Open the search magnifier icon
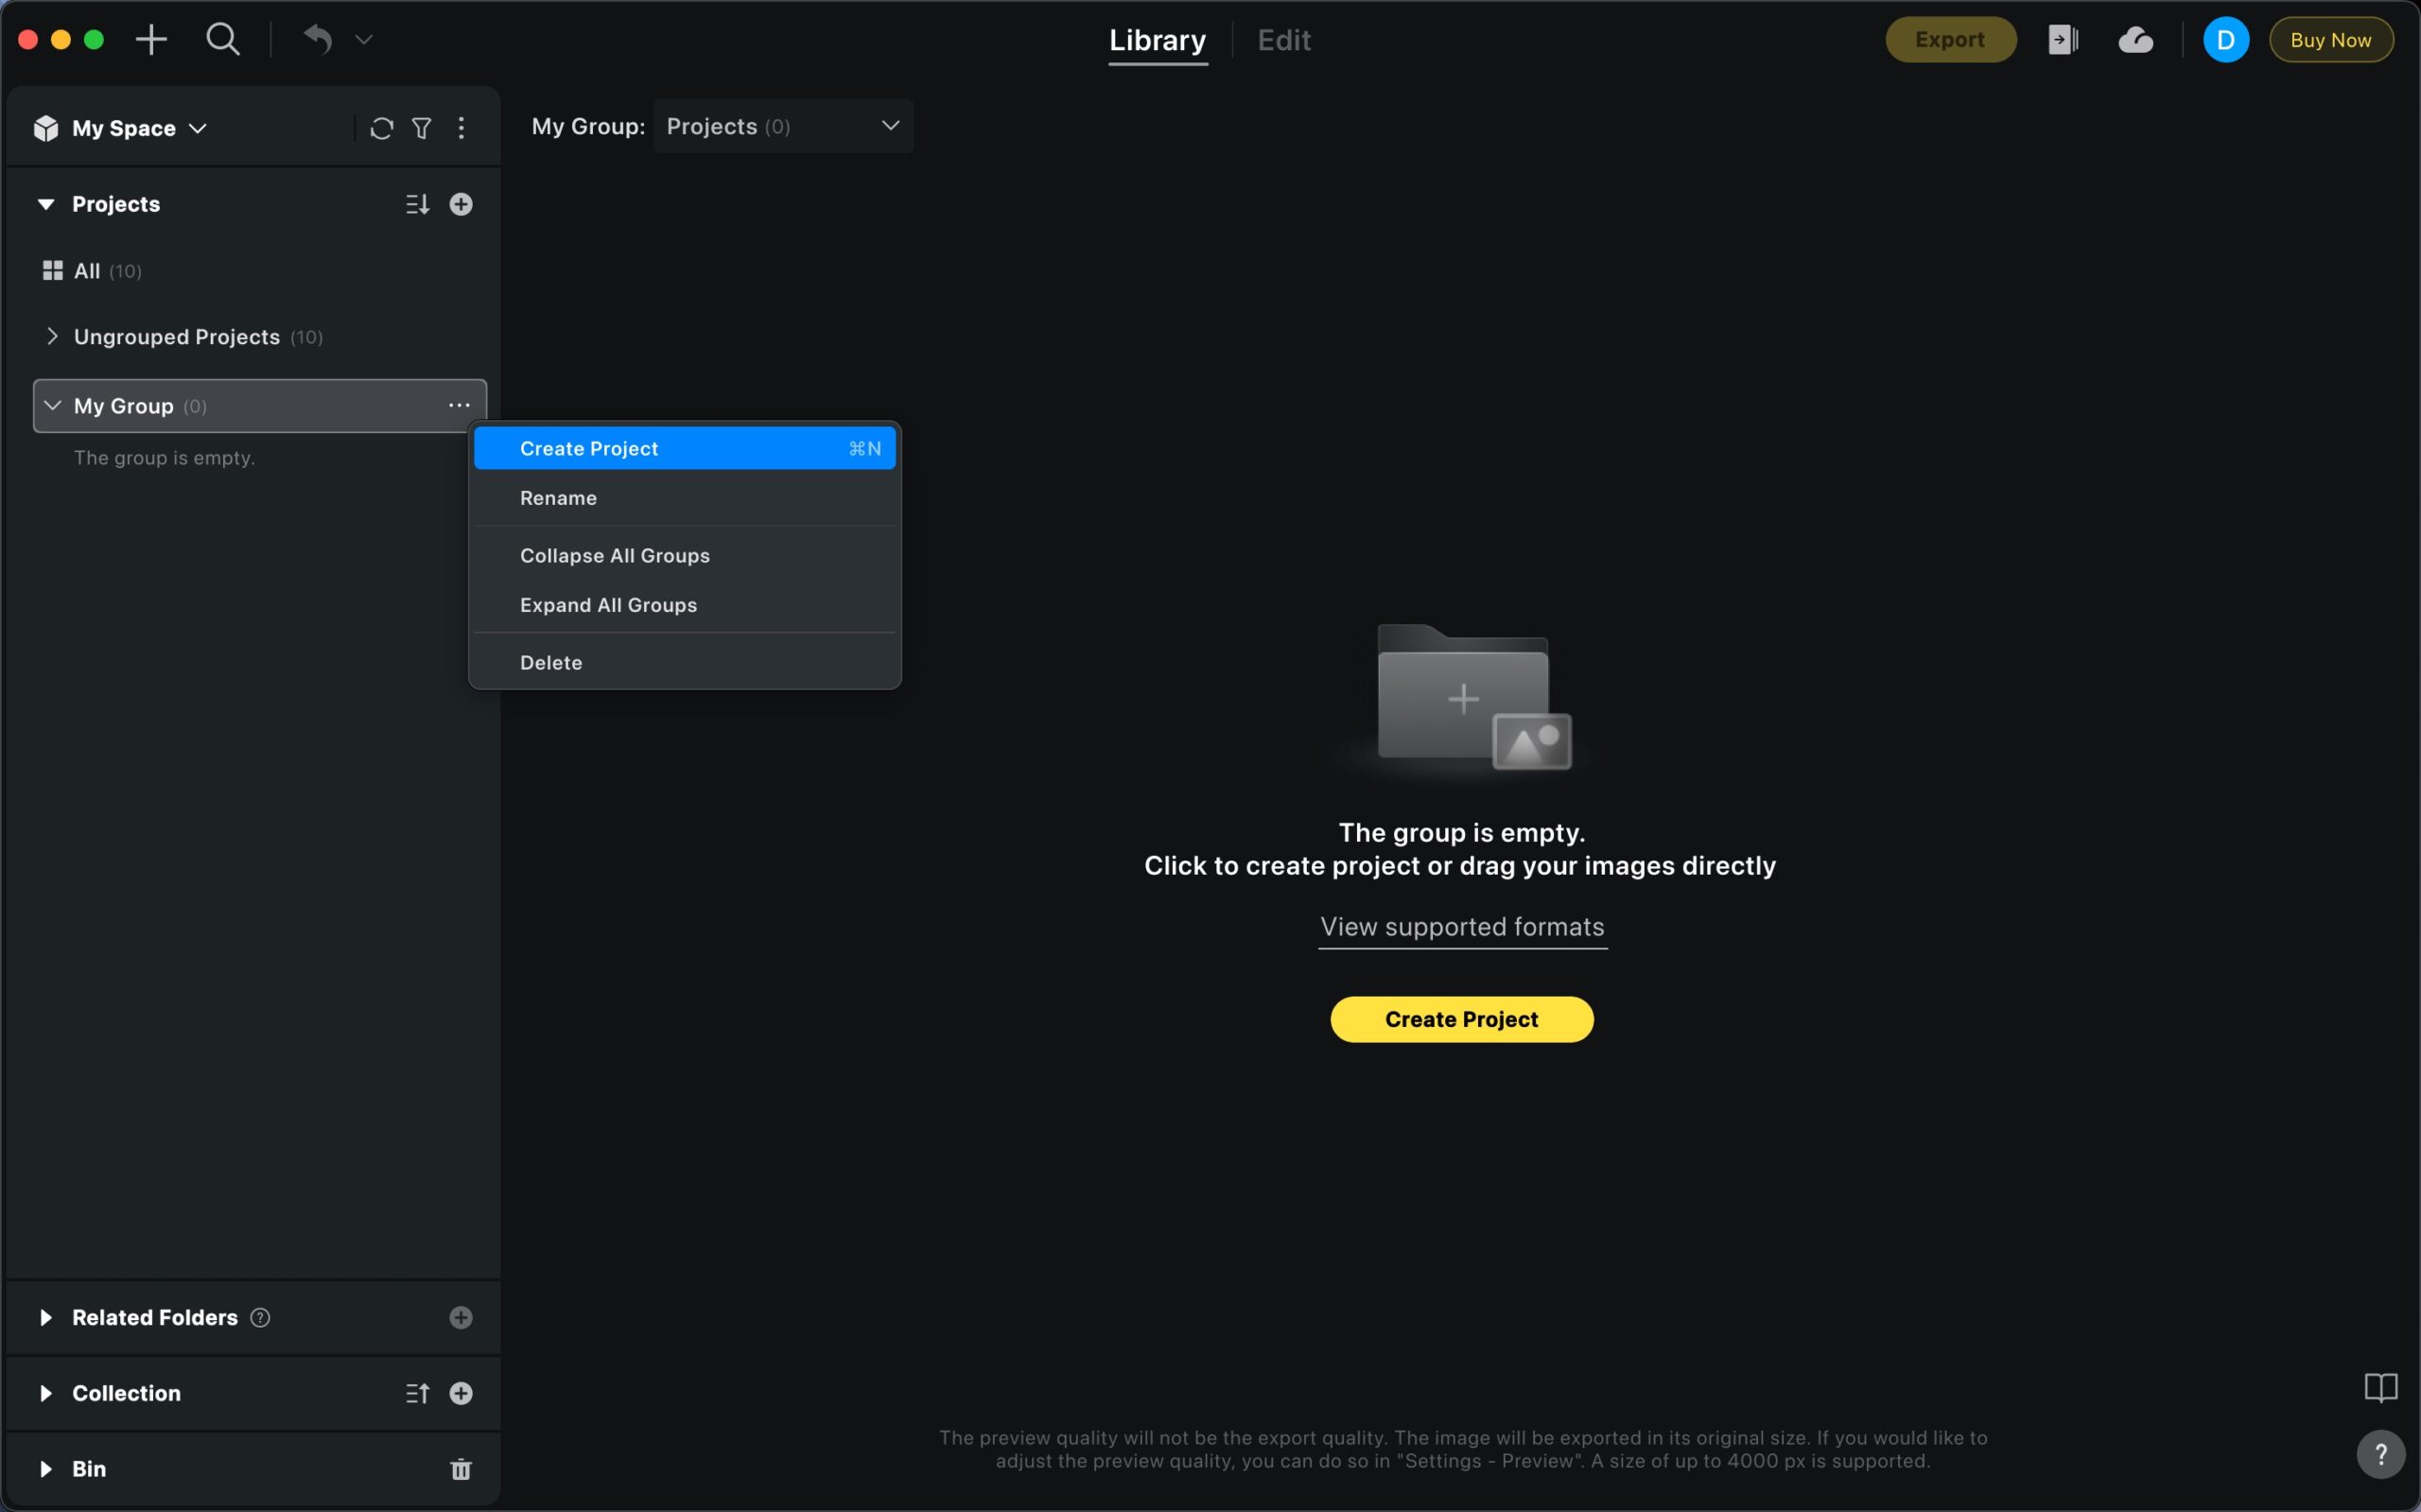The image size is (2421, 1512). [x=223, y=40]
